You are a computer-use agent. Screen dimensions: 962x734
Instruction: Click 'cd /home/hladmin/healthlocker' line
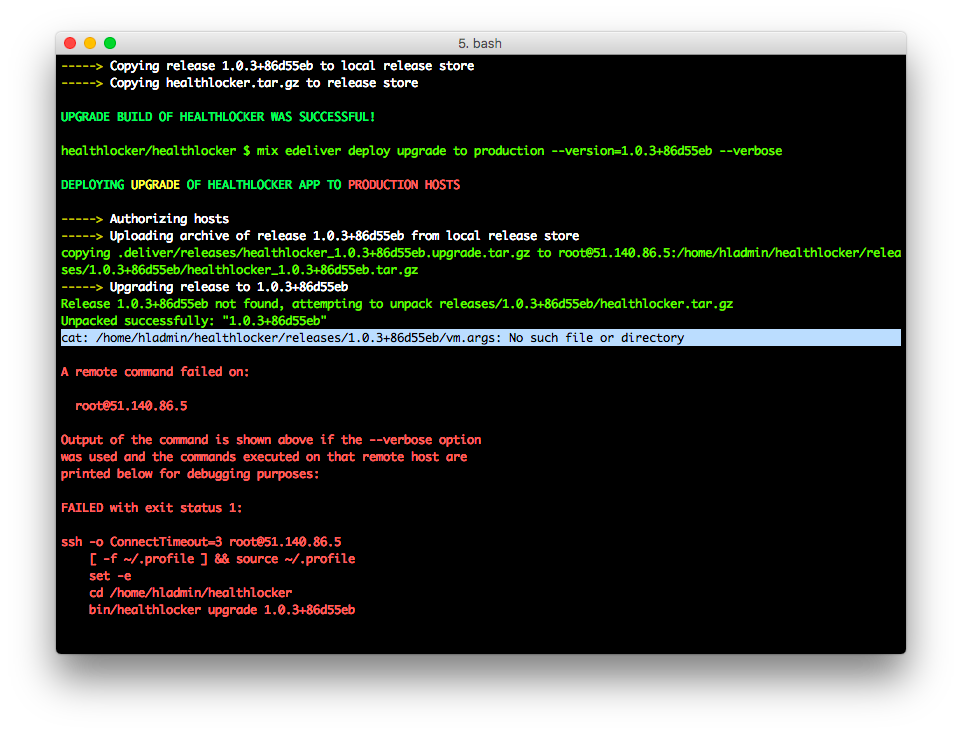tap(190, 593)
